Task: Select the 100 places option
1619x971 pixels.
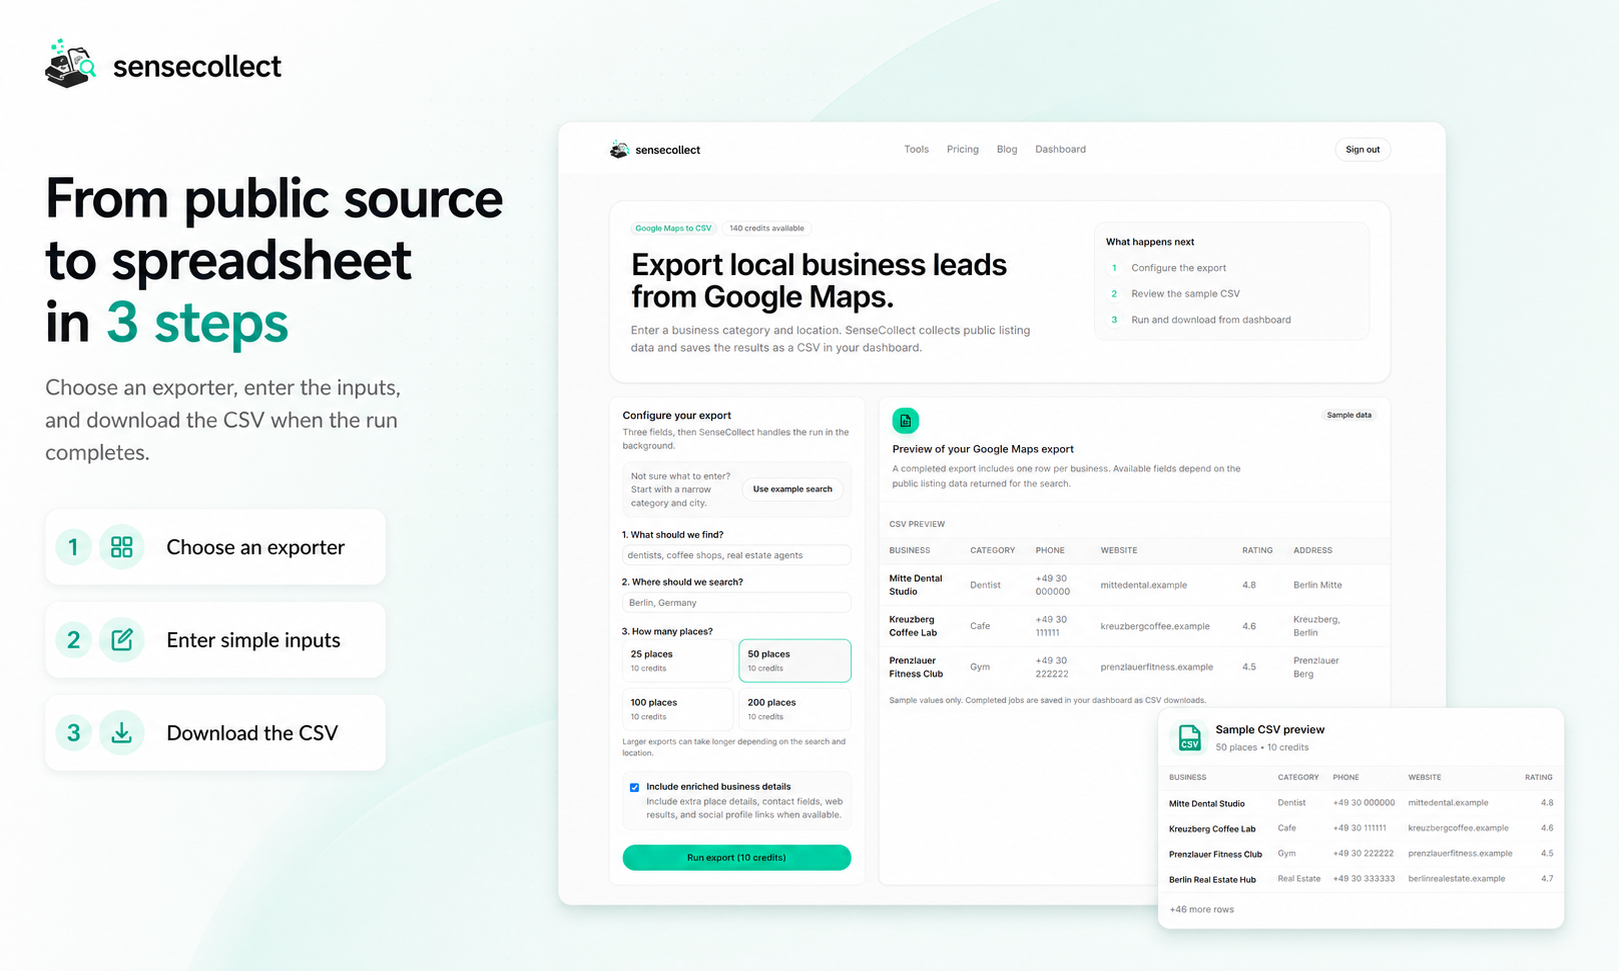Action: pyautogui.click(x=677, y=709)
